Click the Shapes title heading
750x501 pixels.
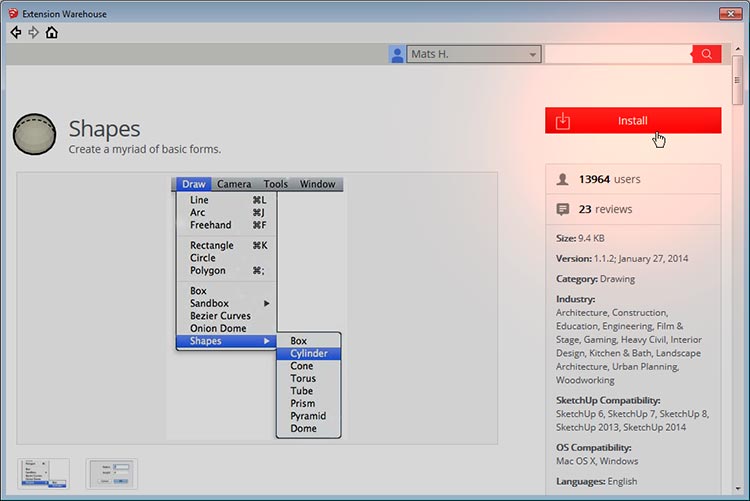104,129
